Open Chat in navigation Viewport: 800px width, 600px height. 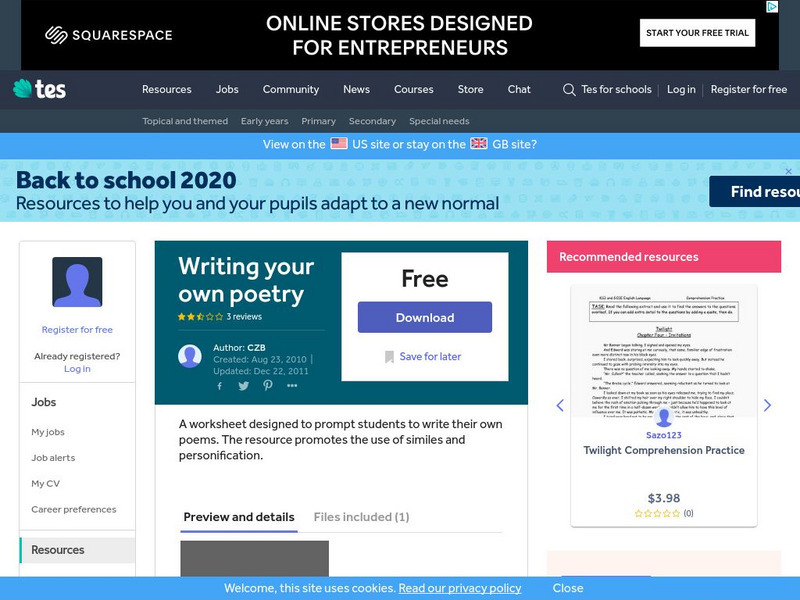tap(519, 89)
